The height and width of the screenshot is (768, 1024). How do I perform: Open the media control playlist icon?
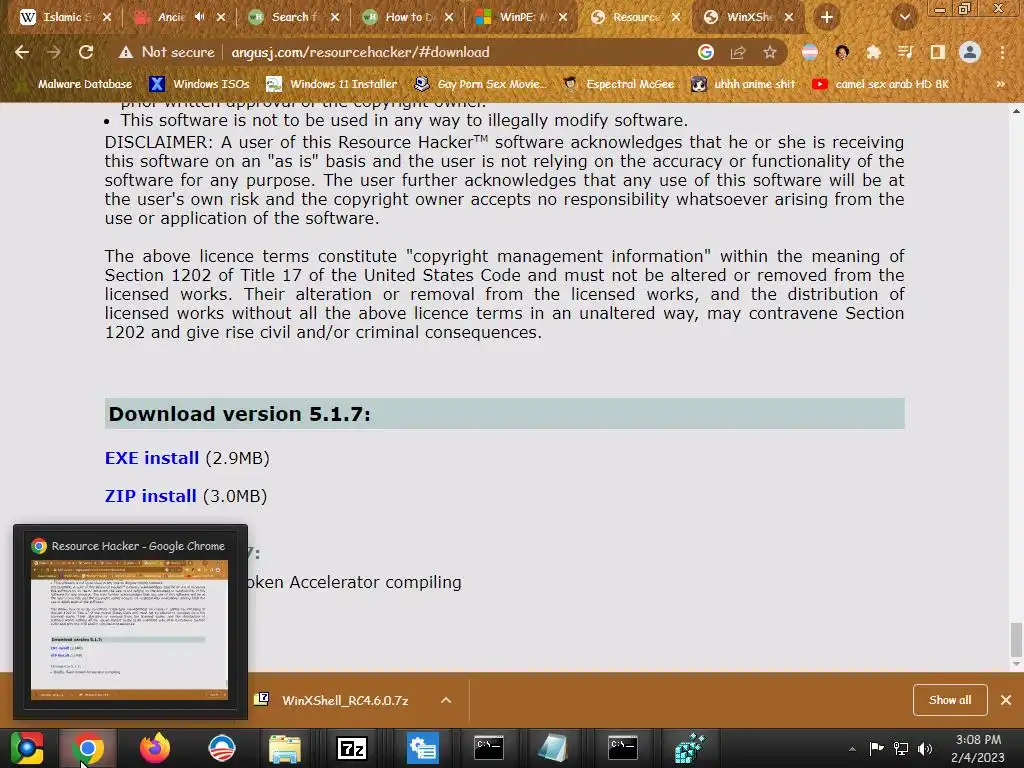[905, 52]
